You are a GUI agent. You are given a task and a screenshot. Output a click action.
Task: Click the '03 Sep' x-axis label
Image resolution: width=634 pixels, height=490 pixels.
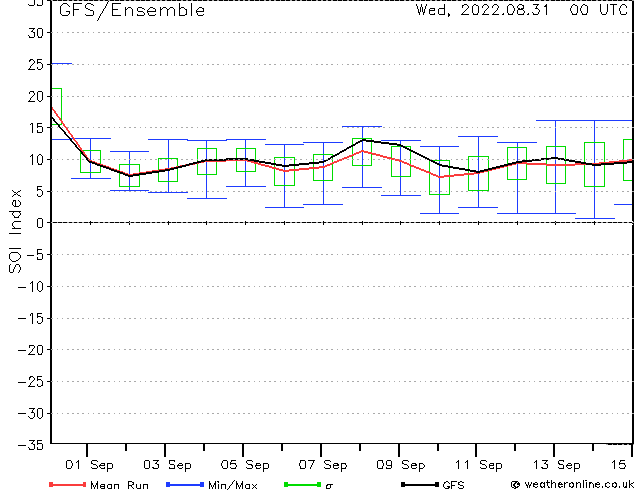(167, 465)
